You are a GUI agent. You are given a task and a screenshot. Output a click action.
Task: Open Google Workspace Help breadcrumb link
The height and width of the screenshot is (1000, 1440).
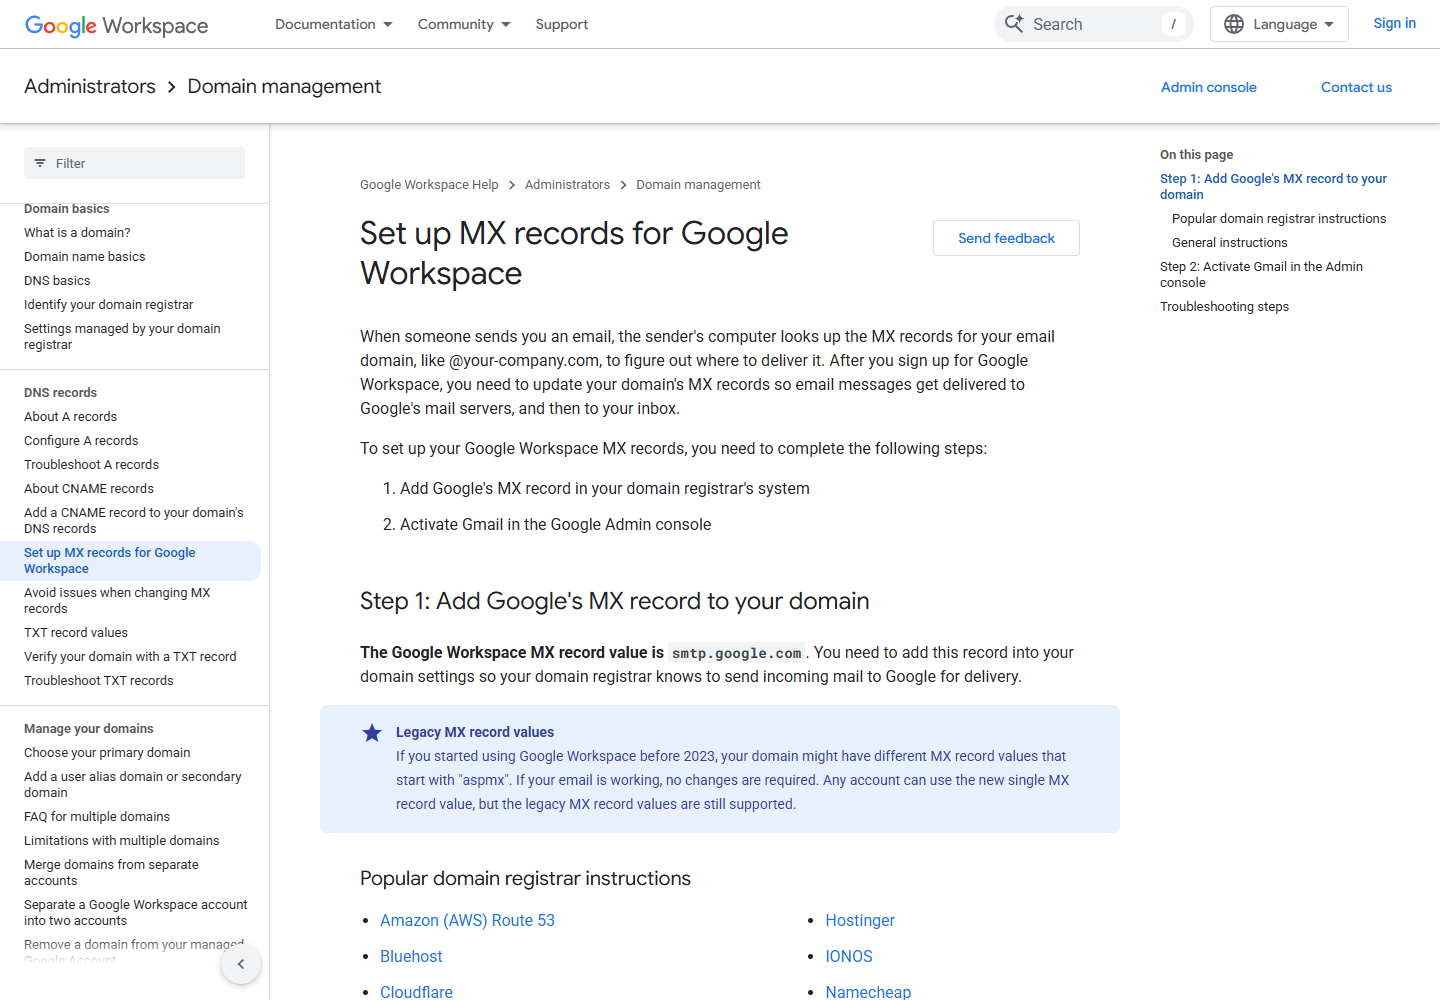[x=429, y=185]
